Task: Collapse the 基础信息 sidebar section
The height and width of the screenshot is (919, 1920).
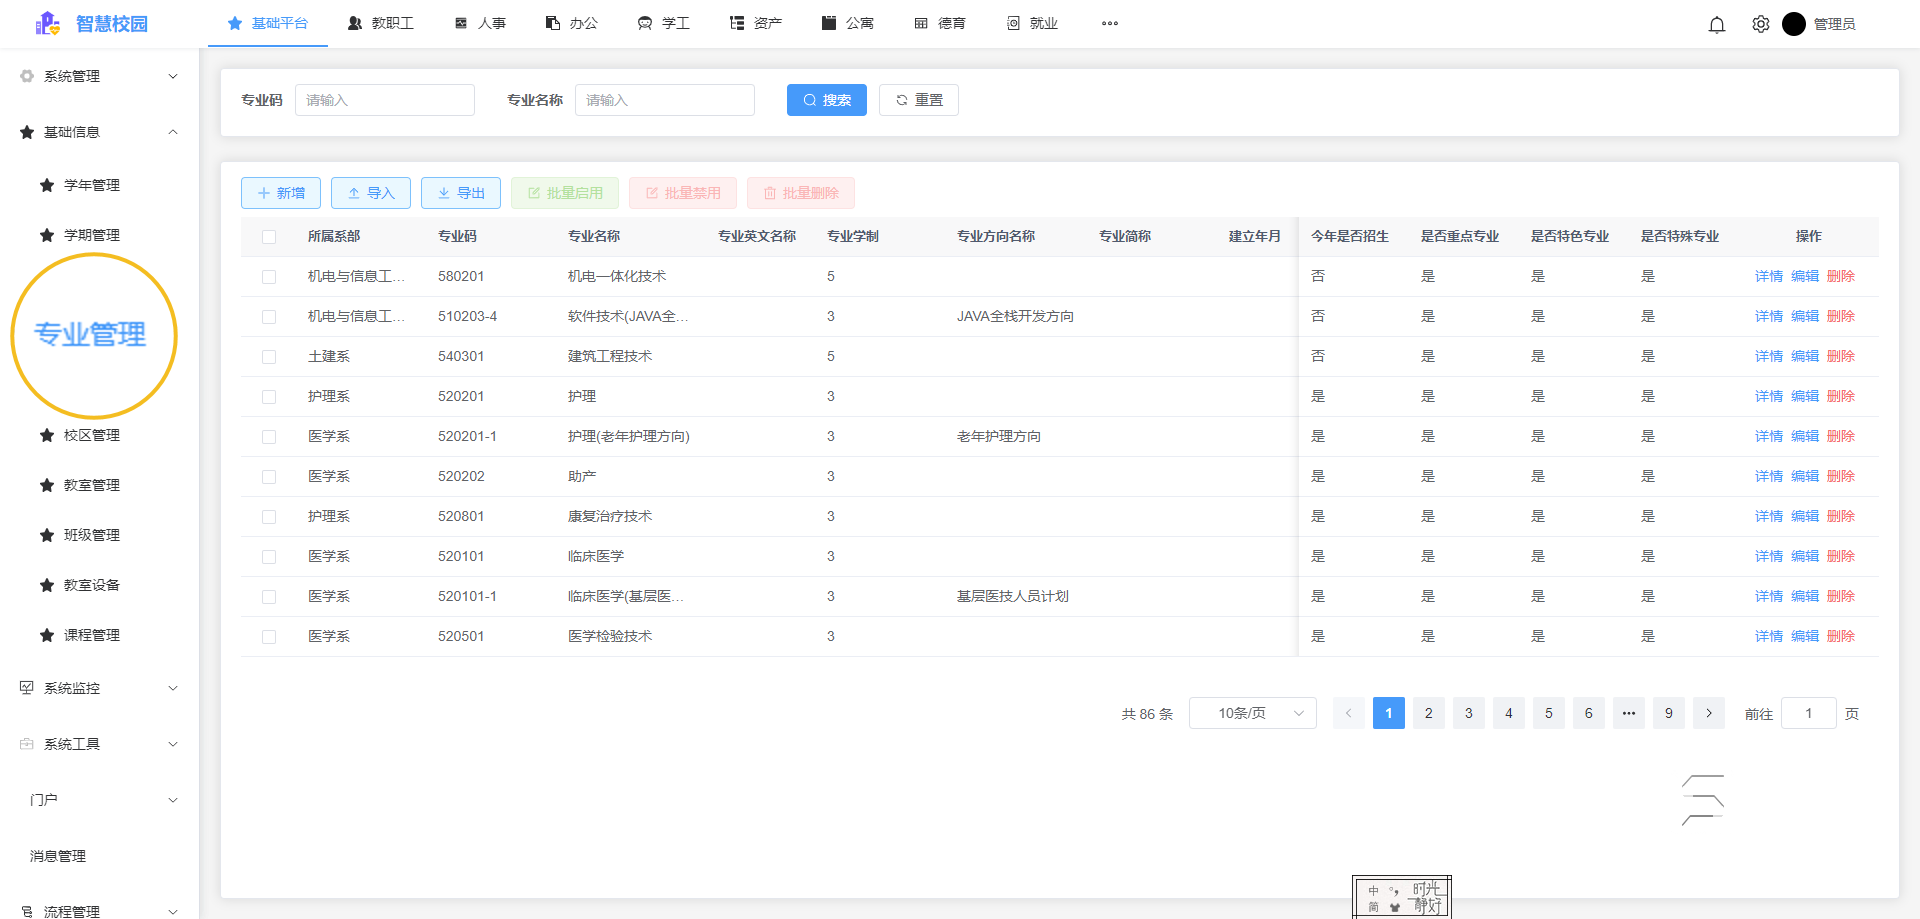Action: (172, 131)
